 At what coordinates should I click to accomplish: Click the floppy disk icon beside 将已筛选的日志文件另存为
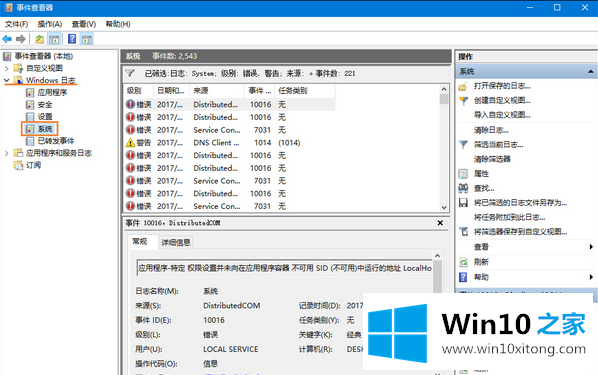tap(463, 203)
